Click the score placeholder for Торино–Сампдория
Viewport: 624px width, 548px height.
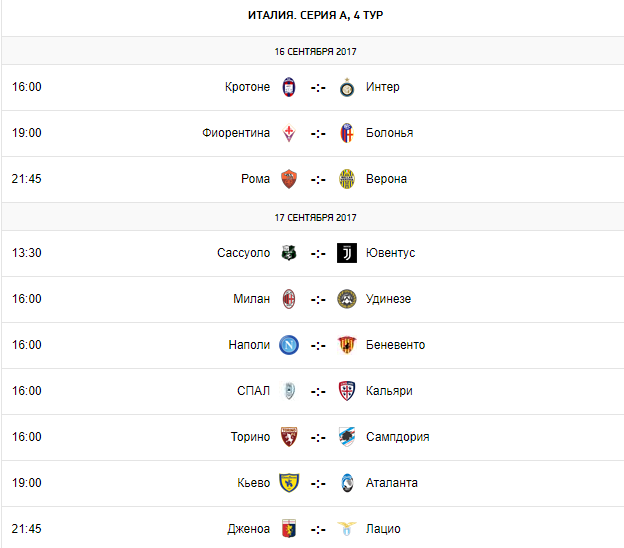click(318, 437)
